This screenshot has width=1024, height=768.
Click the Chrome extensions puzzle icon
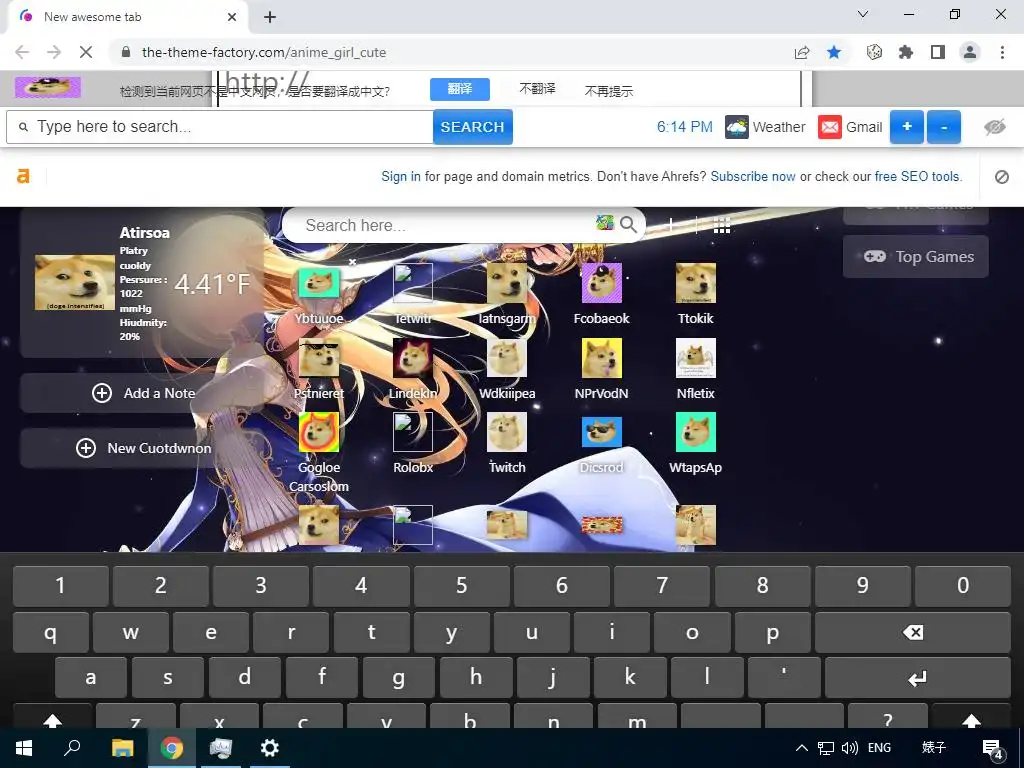(x=906, y=52)
